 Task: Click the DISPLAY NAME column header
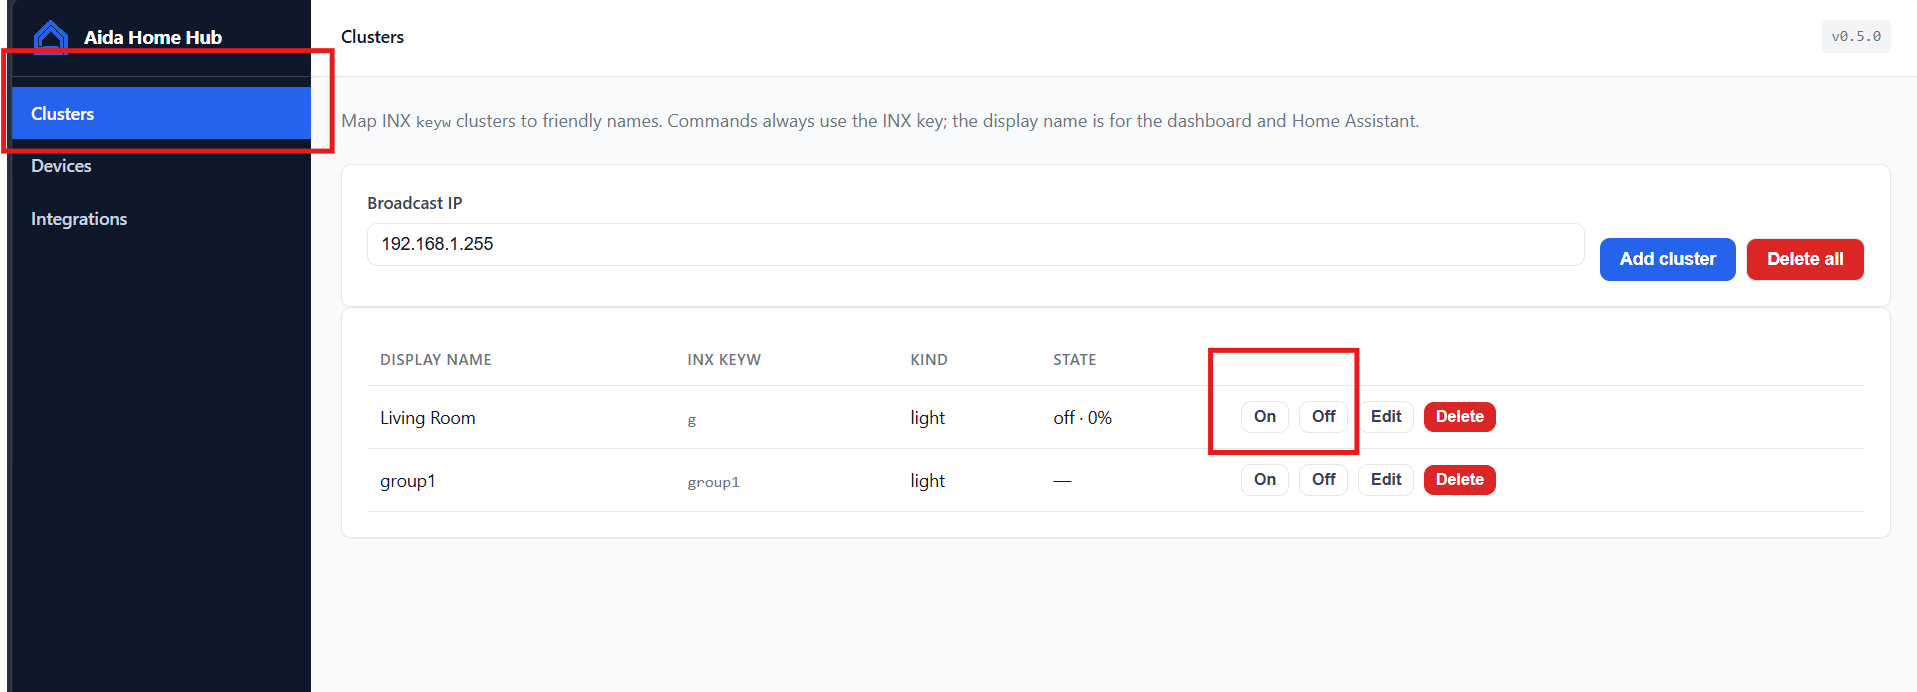(435, 360)
